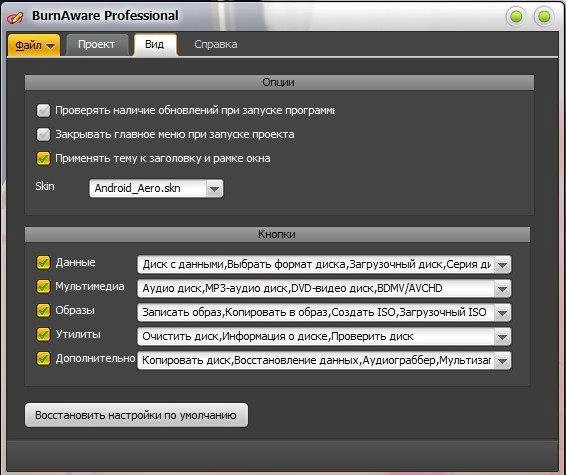Open the Файл menu

coord(34,45)
